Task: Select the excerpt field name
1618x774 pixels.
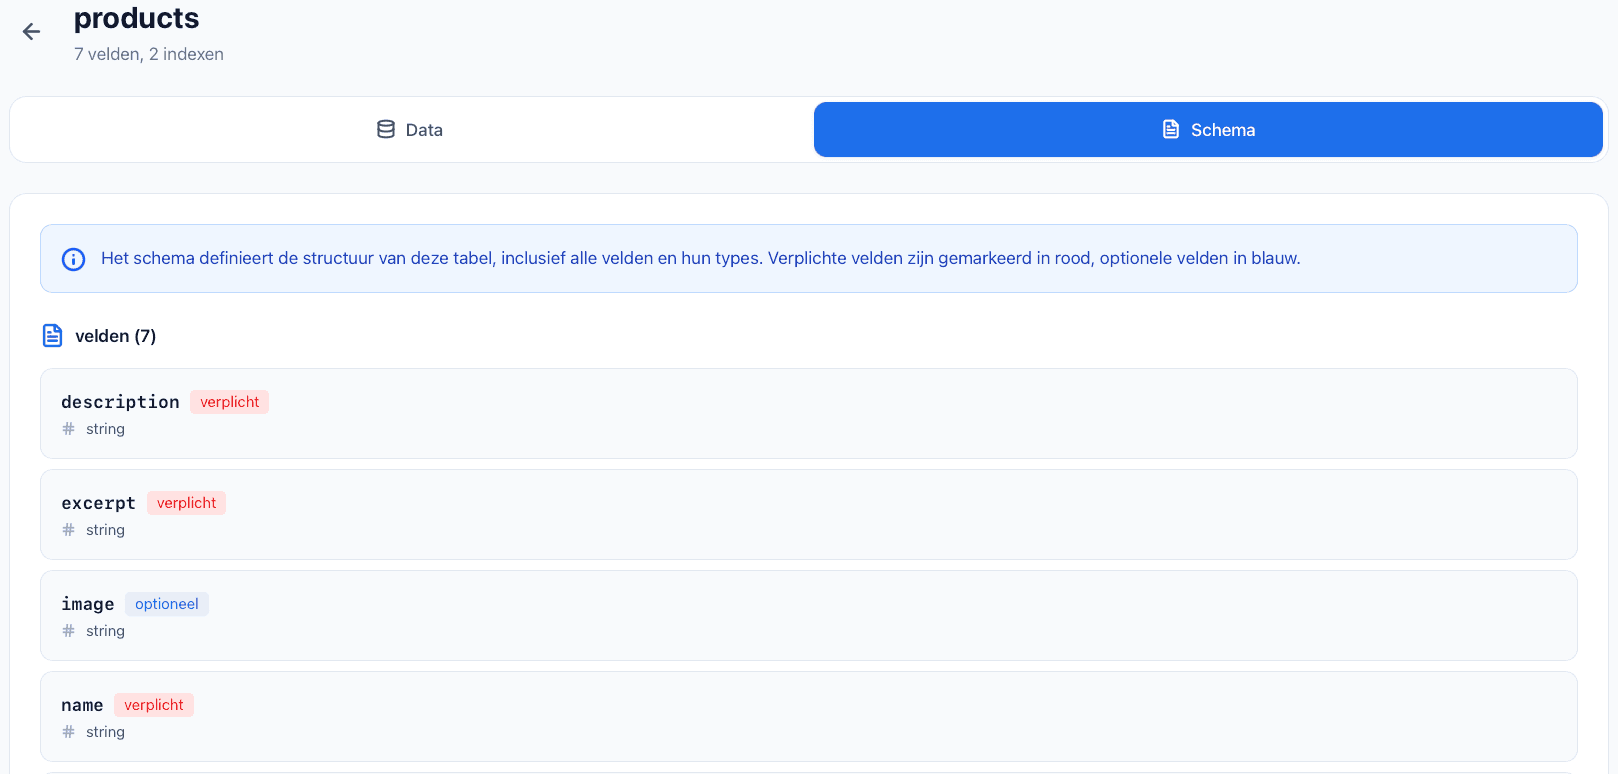Action: click(98, 503)
